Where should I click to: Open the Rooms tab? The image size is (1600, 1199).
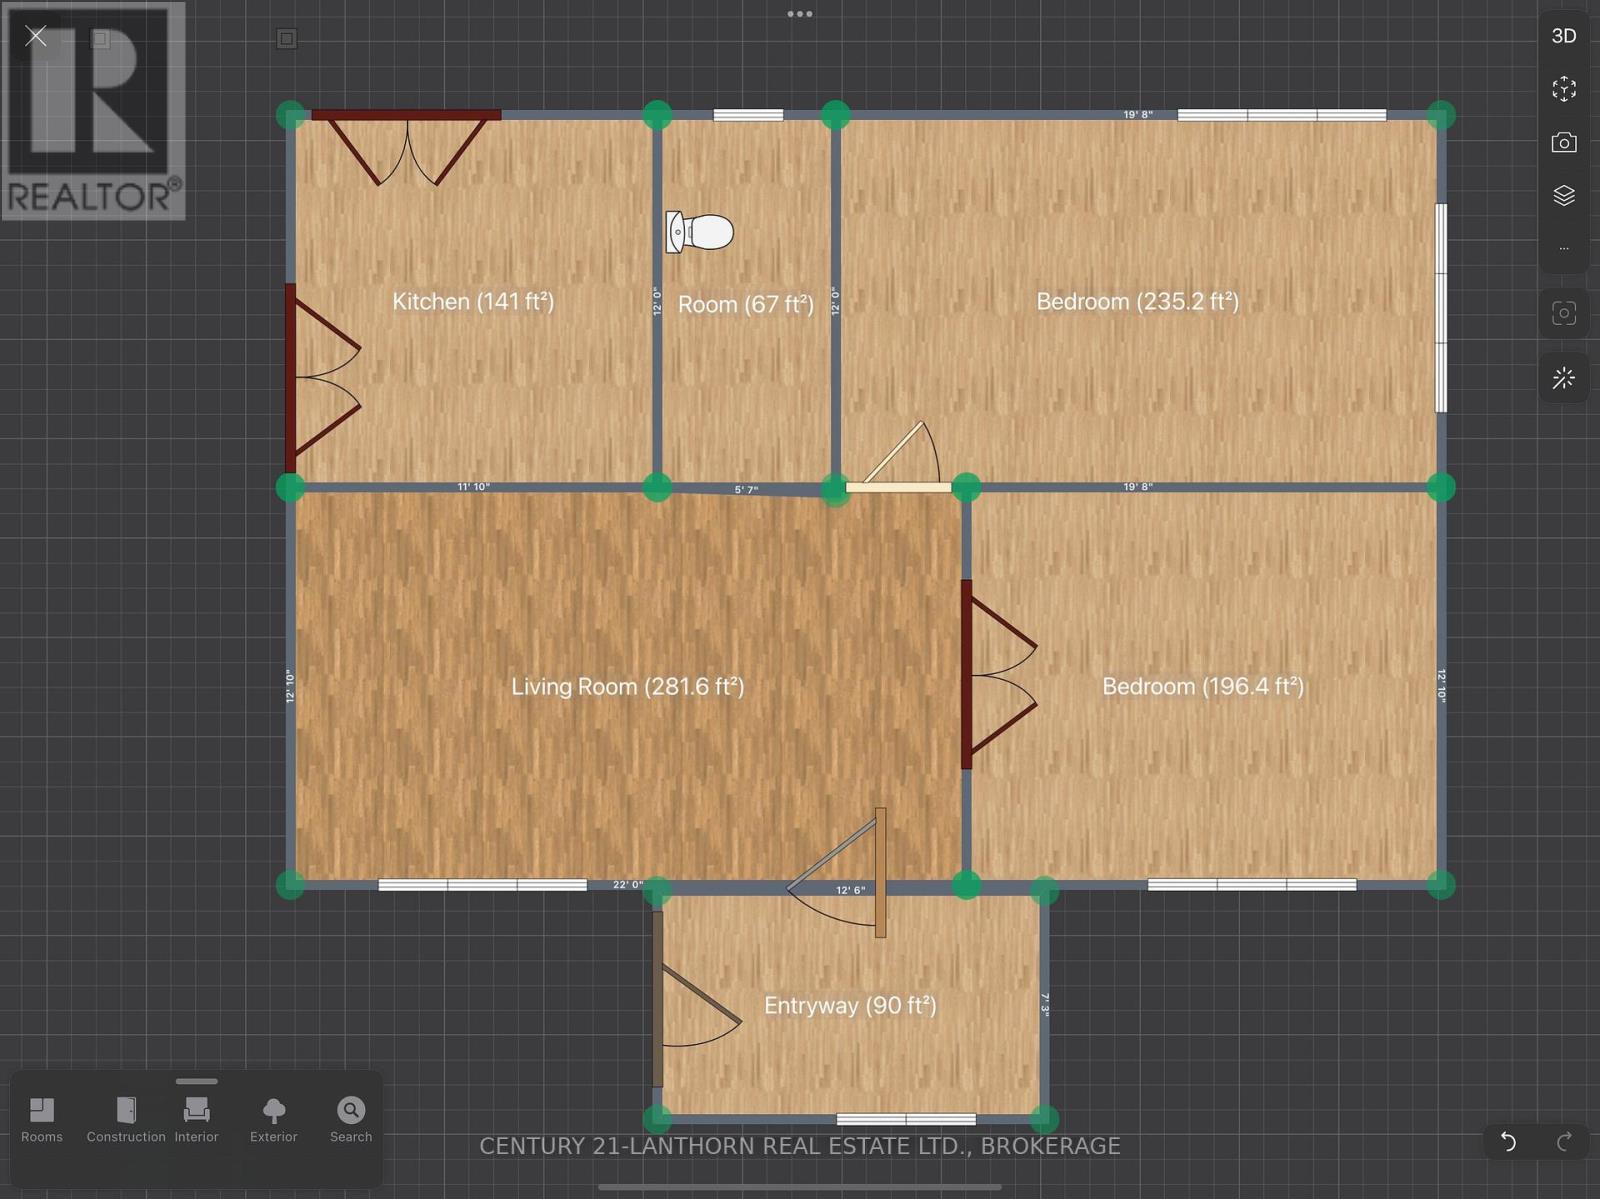pos(42,1119)
